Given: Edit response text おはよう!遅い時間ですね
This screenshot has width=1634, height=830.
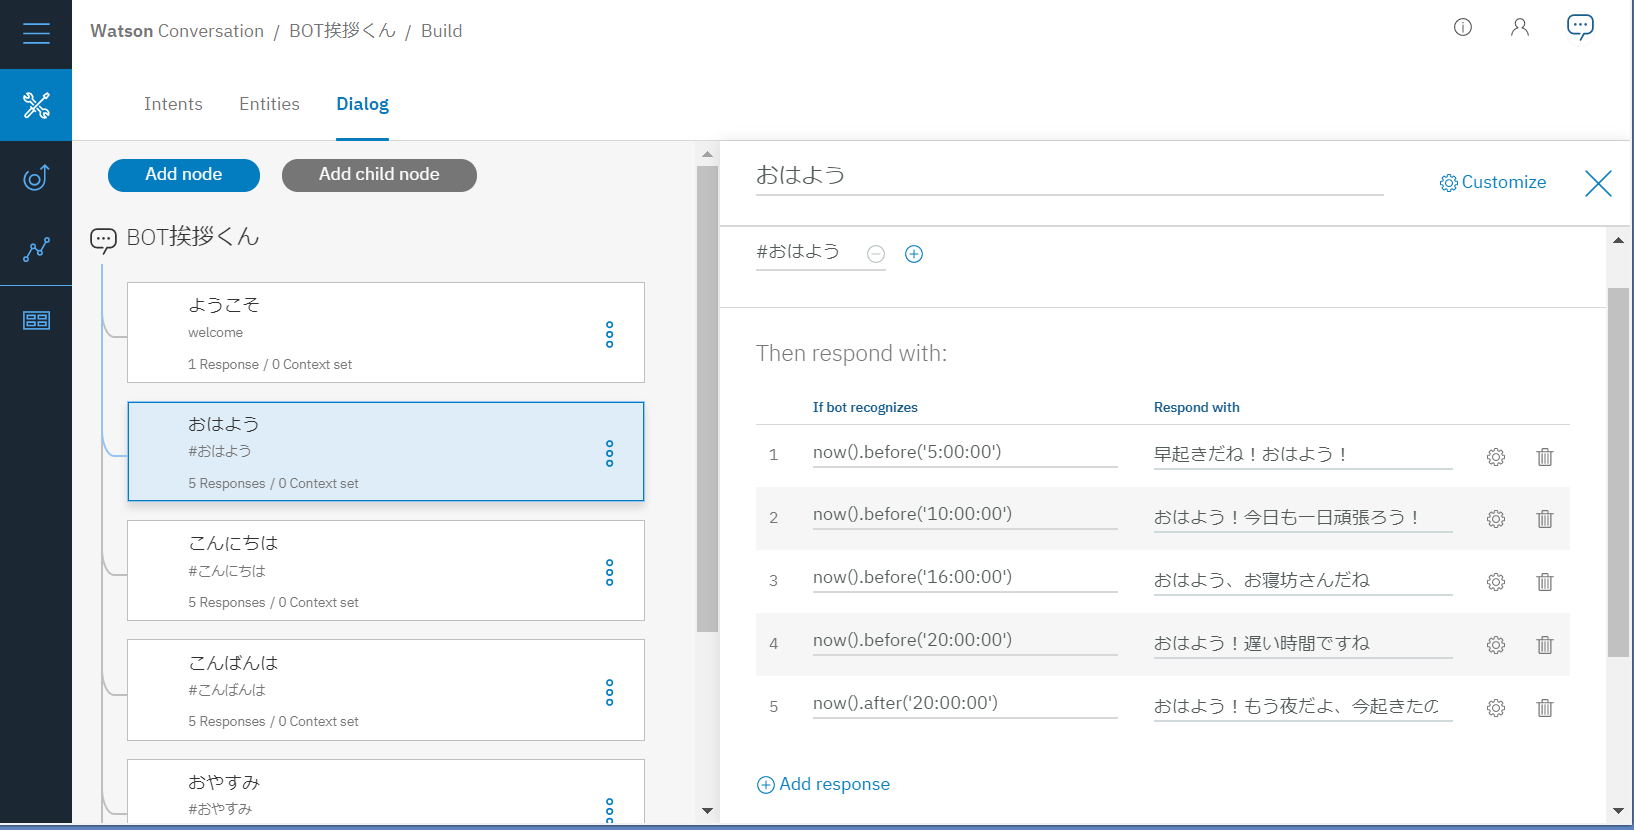Looking at the screenshot, I should [1303, 644].
